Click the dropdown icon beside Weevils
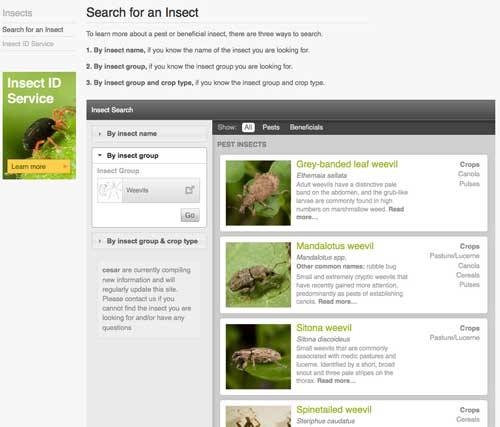500x427 pixels. point(190,190)
